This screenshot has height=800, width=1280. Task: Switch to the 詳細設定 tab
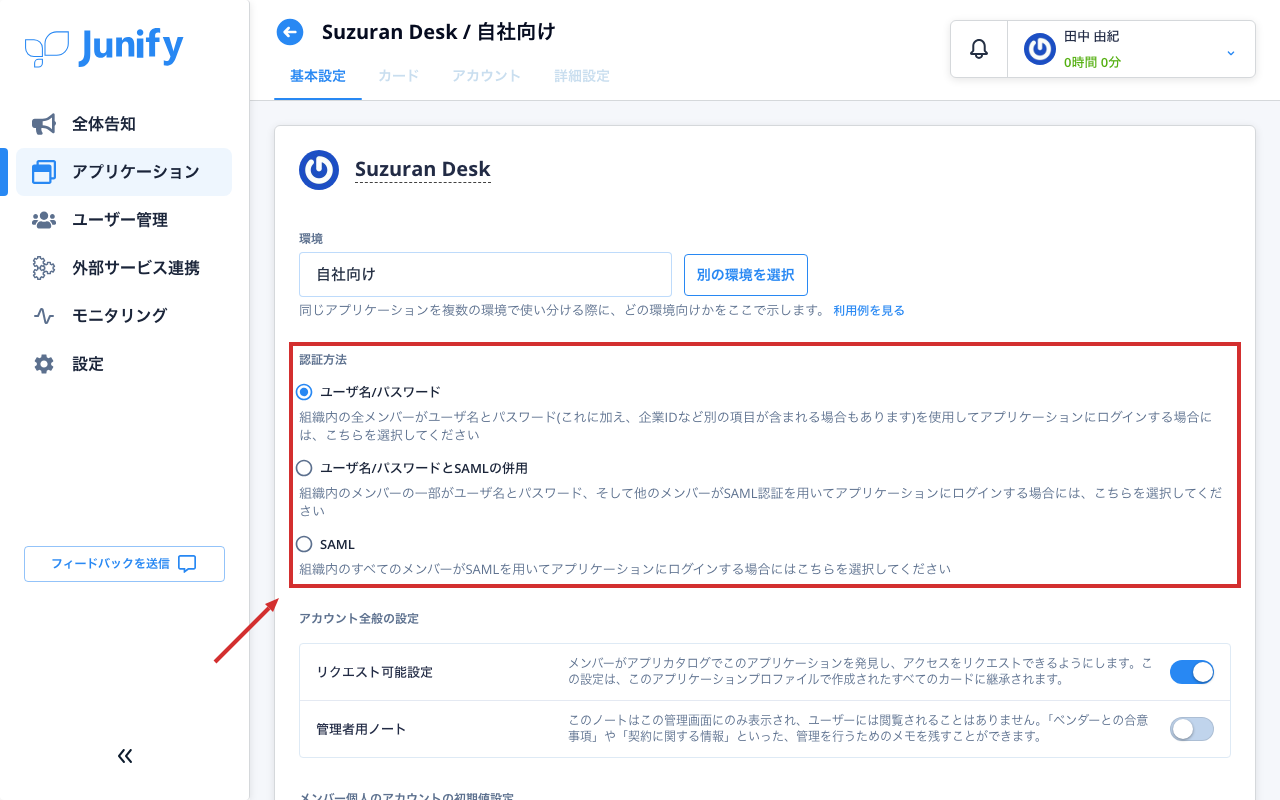pyautogui.click(x=582, y=76)
